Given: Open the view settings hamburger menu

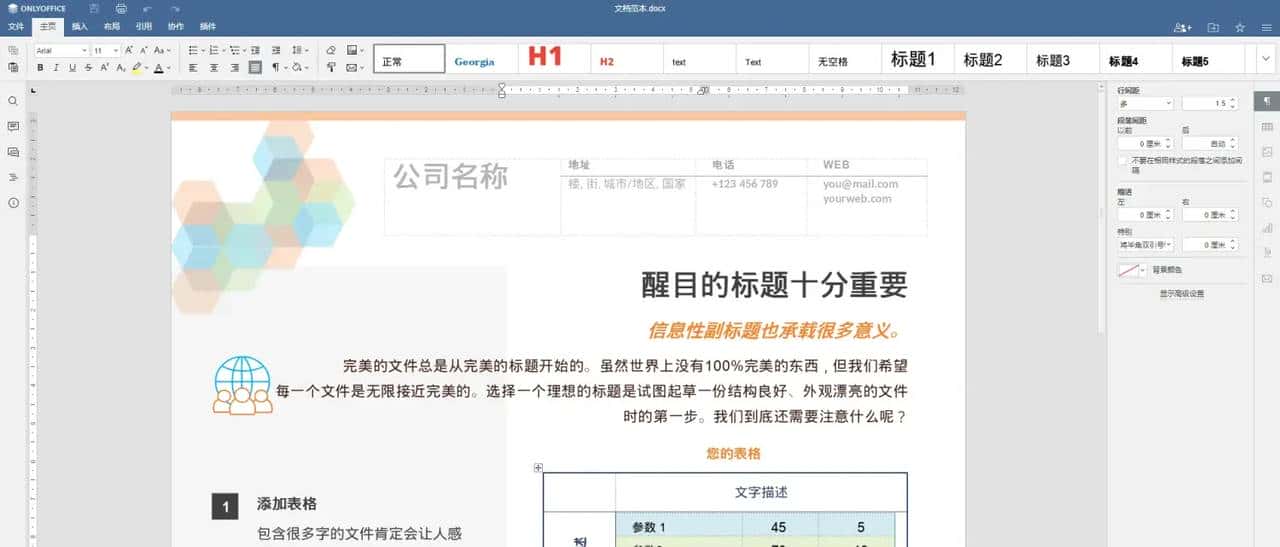Looking at the screenshot, I should tap(1266, 28).
